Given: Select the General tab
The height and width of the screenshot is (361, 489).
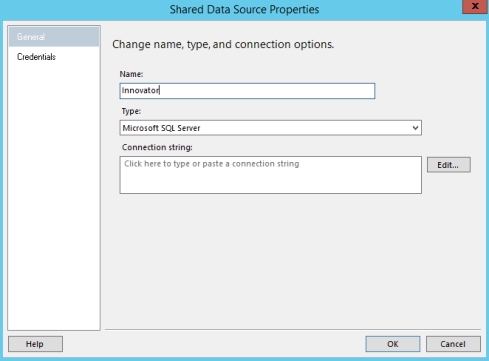Looking at the screenshot, I should tap(54, 37).
